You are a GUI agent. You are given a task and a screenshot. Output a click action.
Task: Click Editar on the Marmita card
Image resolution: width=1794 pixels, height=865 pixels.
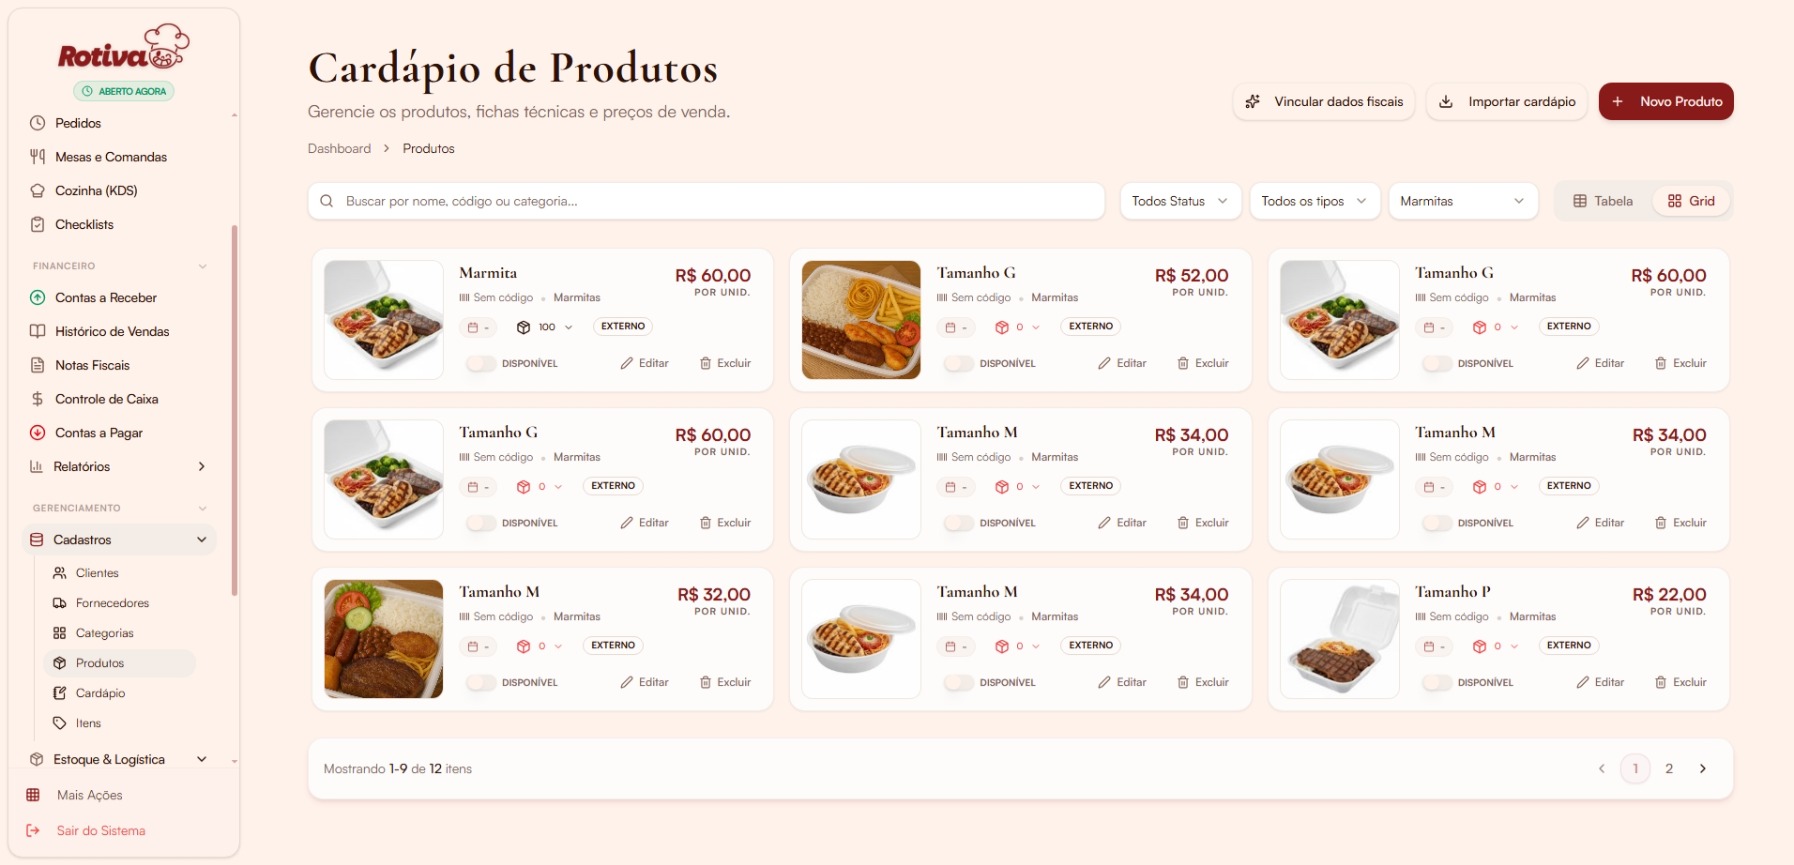[644, 363]
